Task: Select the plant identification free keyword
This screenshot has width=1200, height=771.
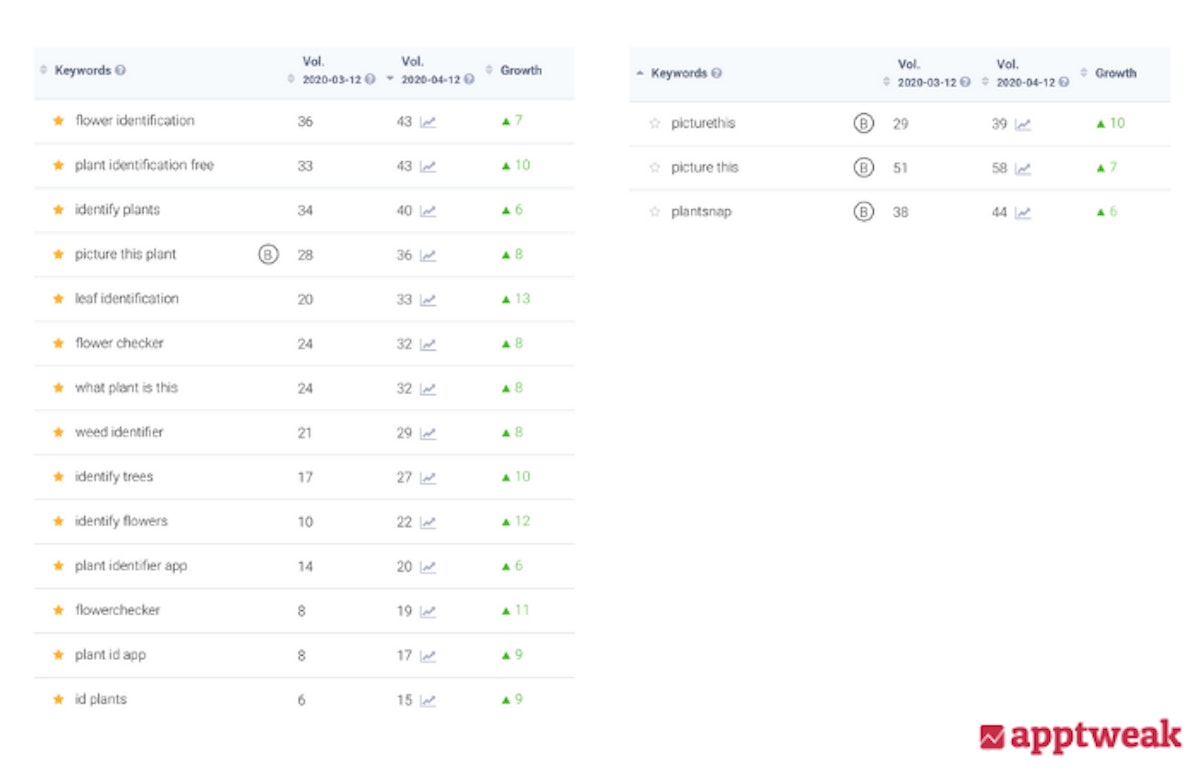Action: tap(144, 165)
